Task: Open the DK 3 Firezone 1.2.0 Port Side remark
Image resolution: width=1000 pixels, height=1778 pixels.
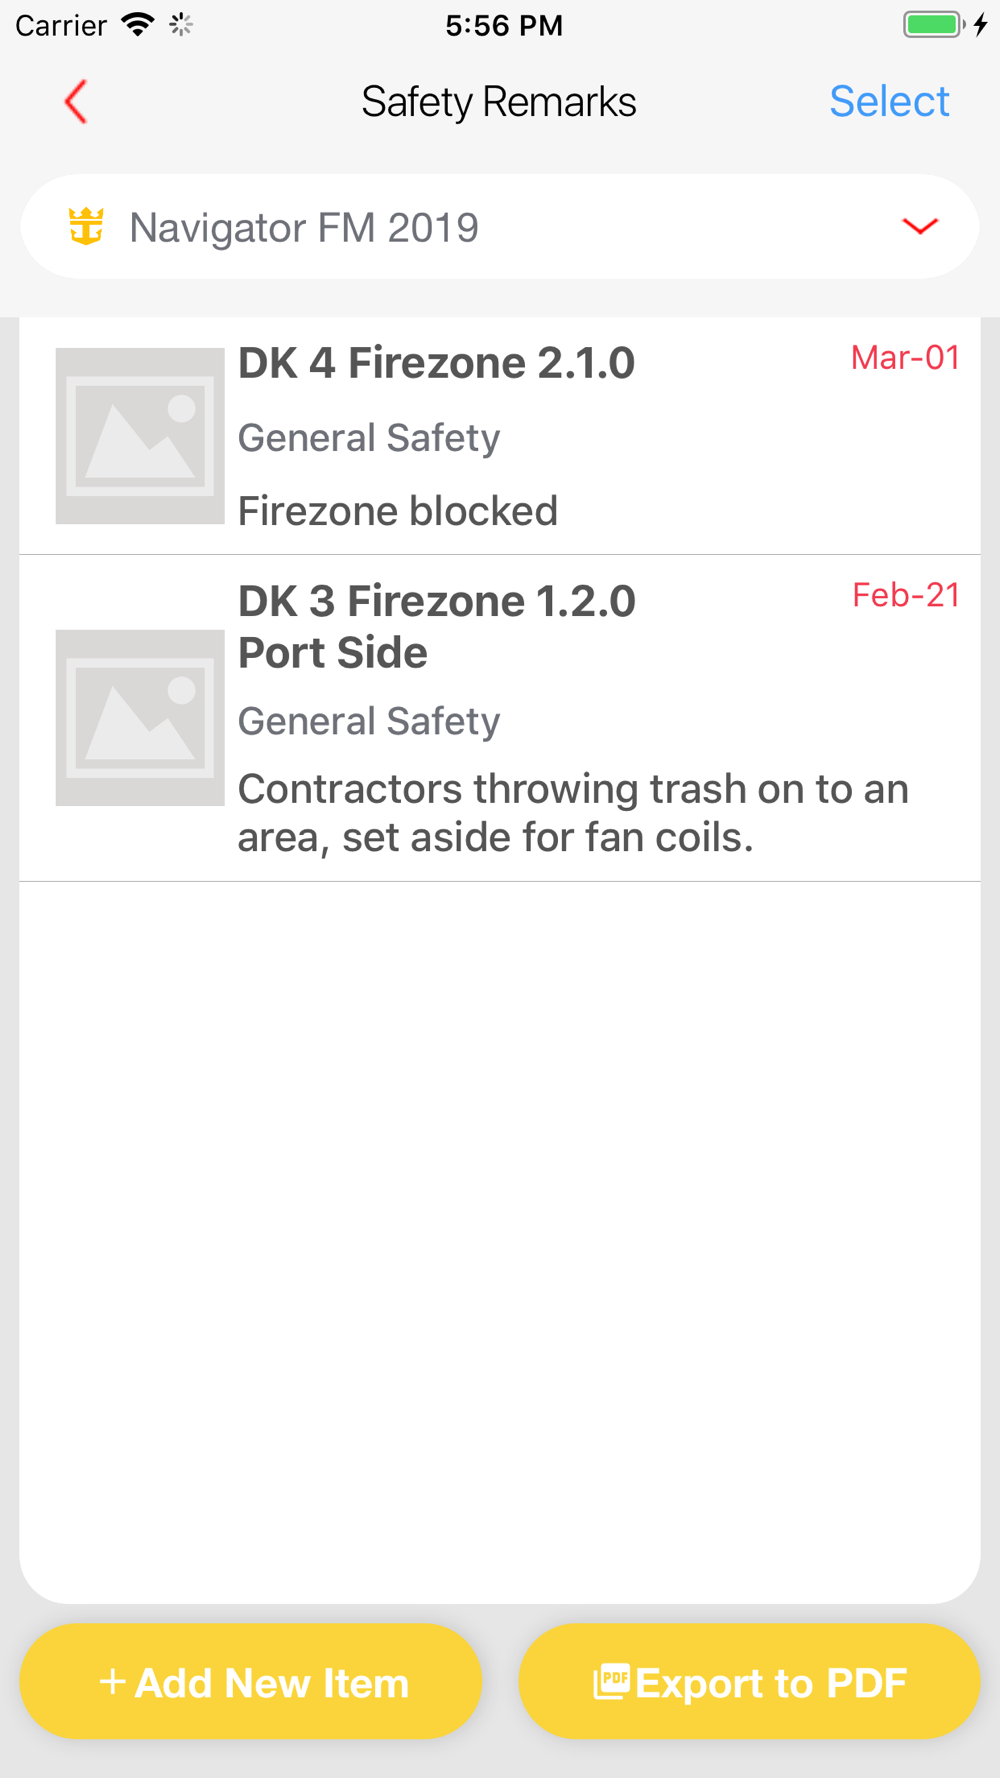Action: (x=500, y=718)
